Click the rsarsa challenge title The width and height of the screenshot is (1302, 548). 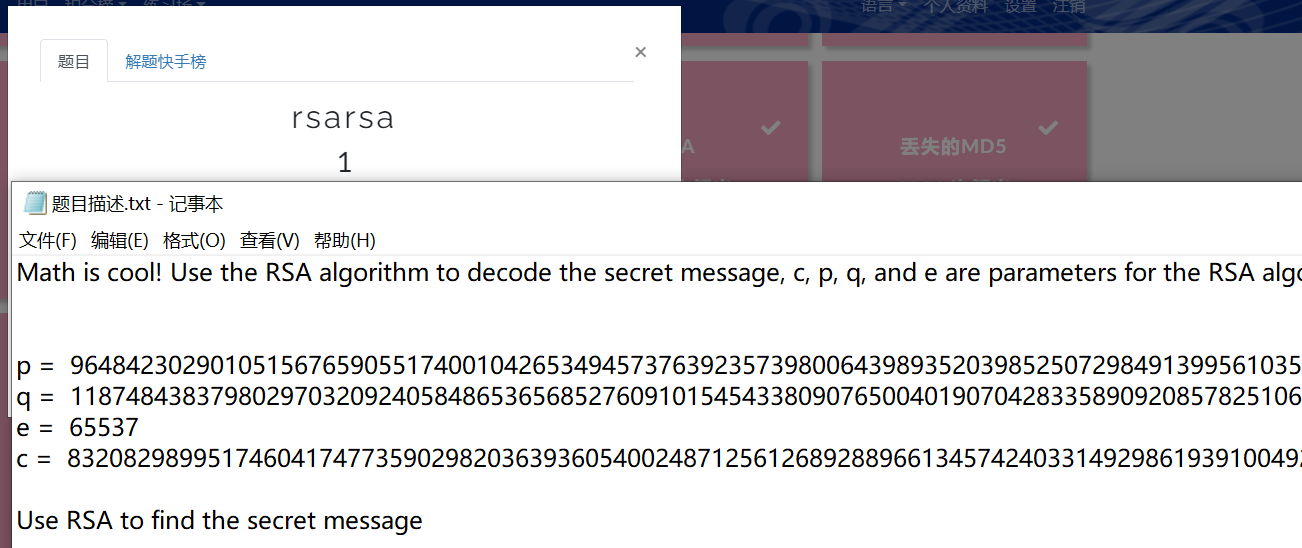coord(343,118)
